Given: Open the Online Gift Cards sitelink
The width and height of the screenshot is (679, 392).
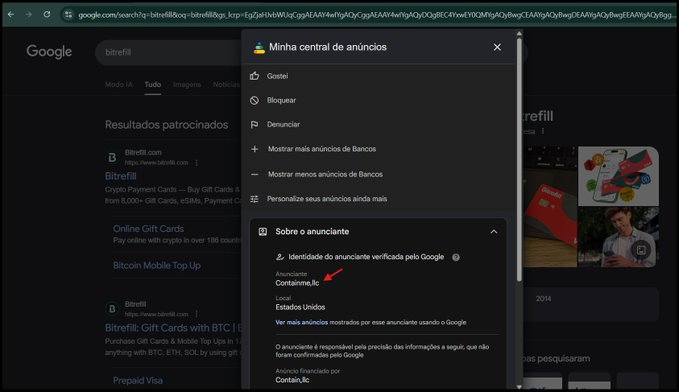Looking at the screenshot, I should 148,229.
